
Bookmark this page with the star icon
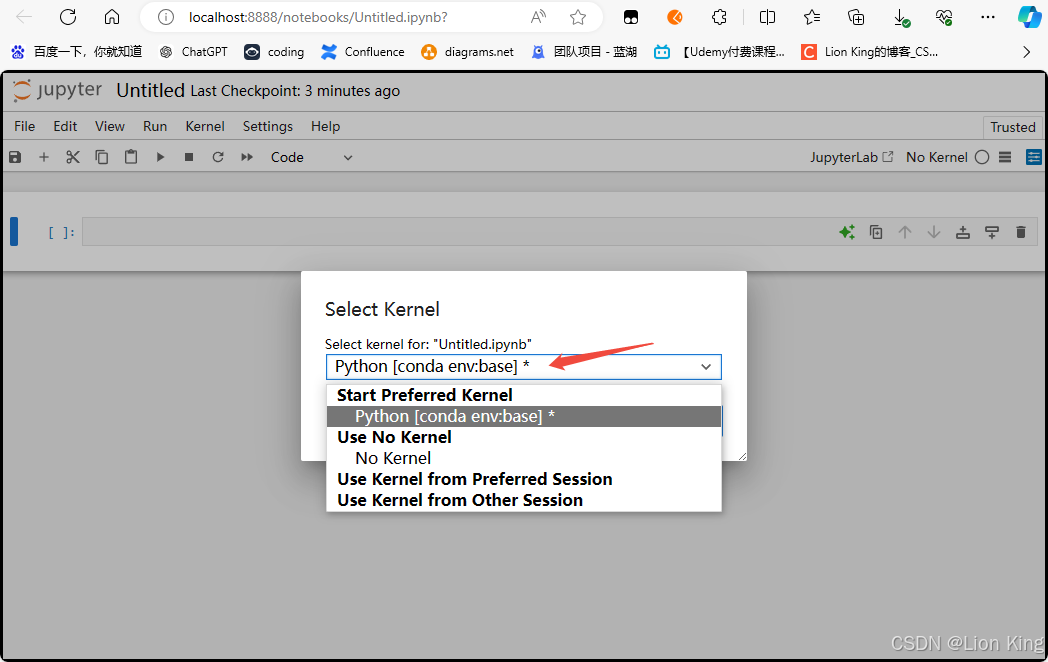click(x=578, y=17)
